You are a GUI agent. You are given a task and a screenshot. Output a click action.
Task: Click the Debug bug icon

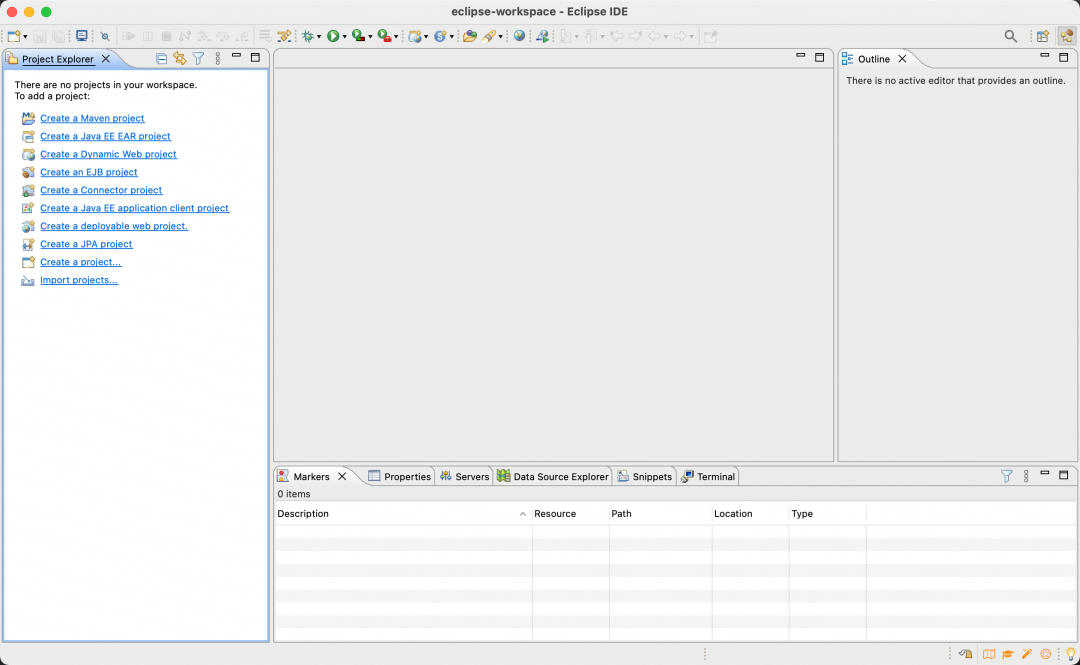(308, 36)
